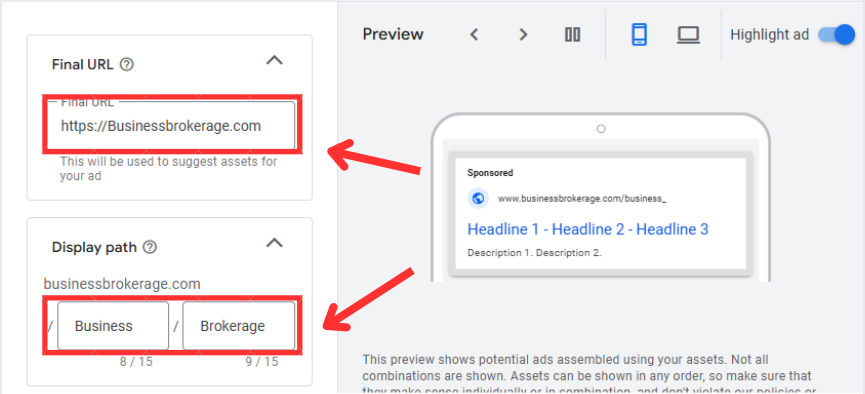The image size is (865, 394).
Task: Turn off the Highlight ad switch
Action: pos(836,35)
